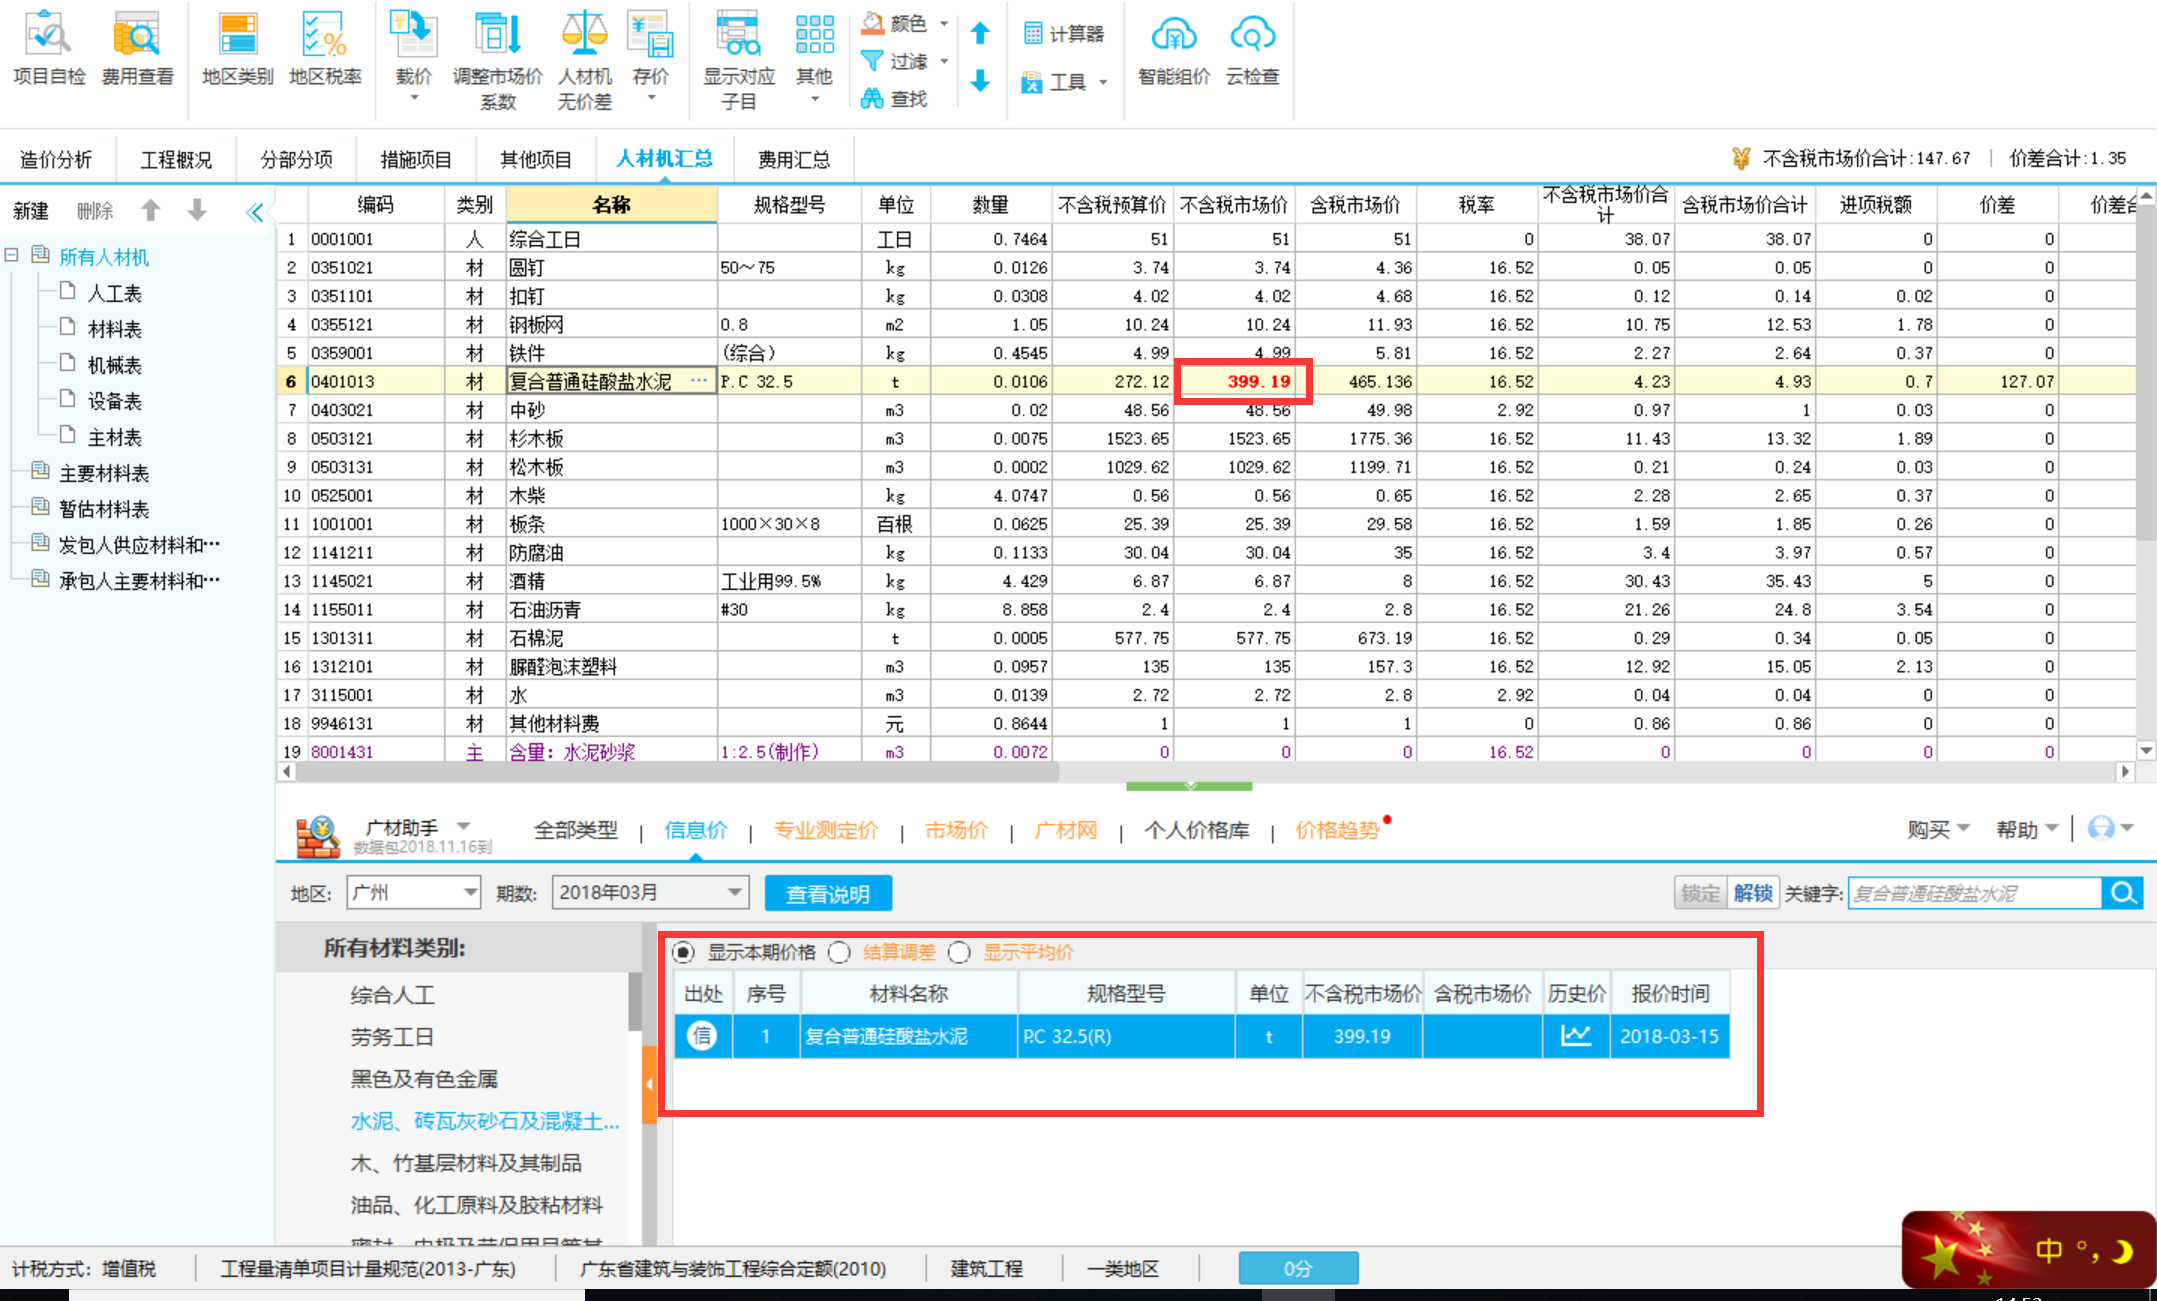
Task: Select 水泥、砖瓦灰砂石及混凝土 category
Action: (x=485, y=1121)
